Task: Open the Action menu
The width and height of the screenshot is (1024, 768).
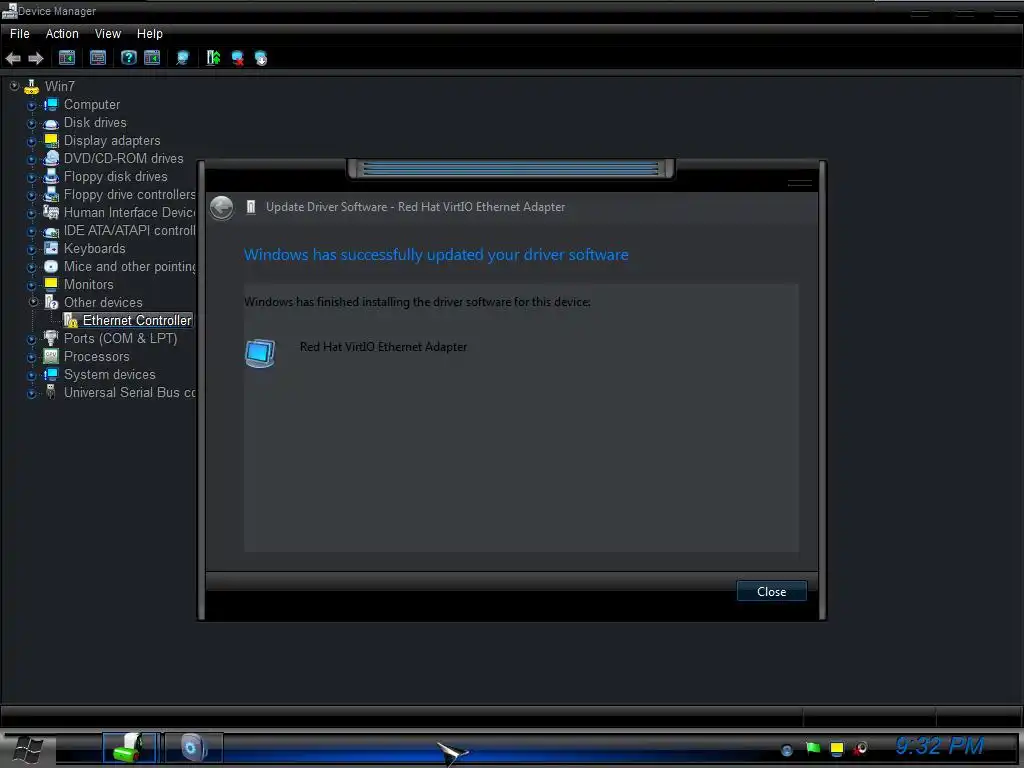Action: 62,33
